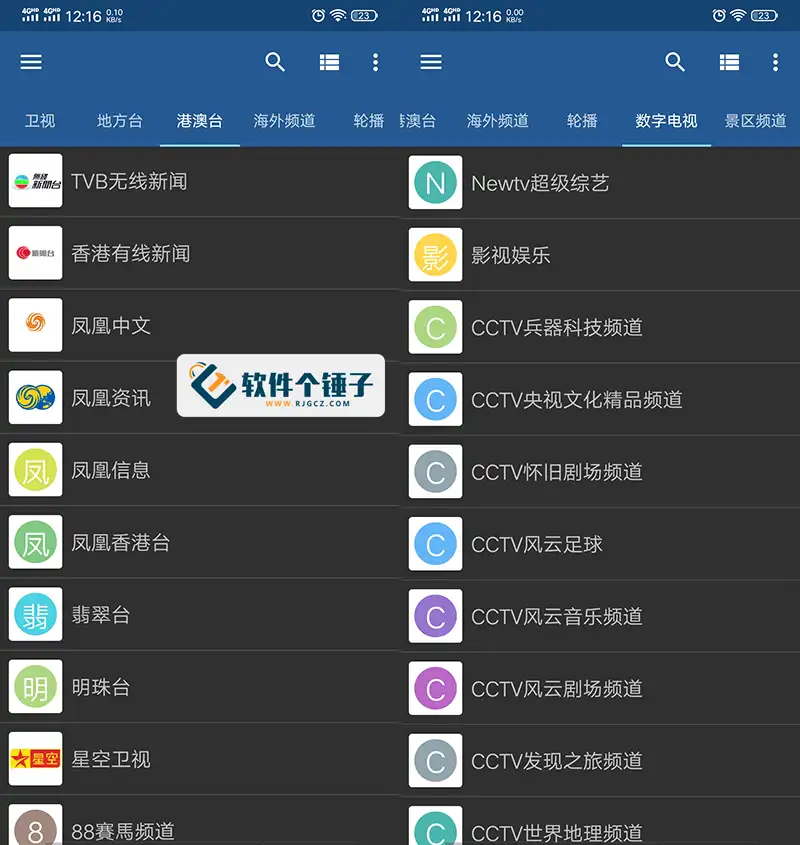
Task: Tap the CCTV央视文化精品频道 blue avatar
Action: coord(436,399)
